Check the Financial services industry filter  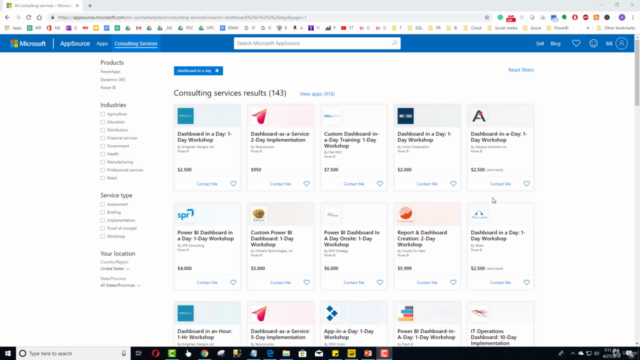(x=102, y=138)
